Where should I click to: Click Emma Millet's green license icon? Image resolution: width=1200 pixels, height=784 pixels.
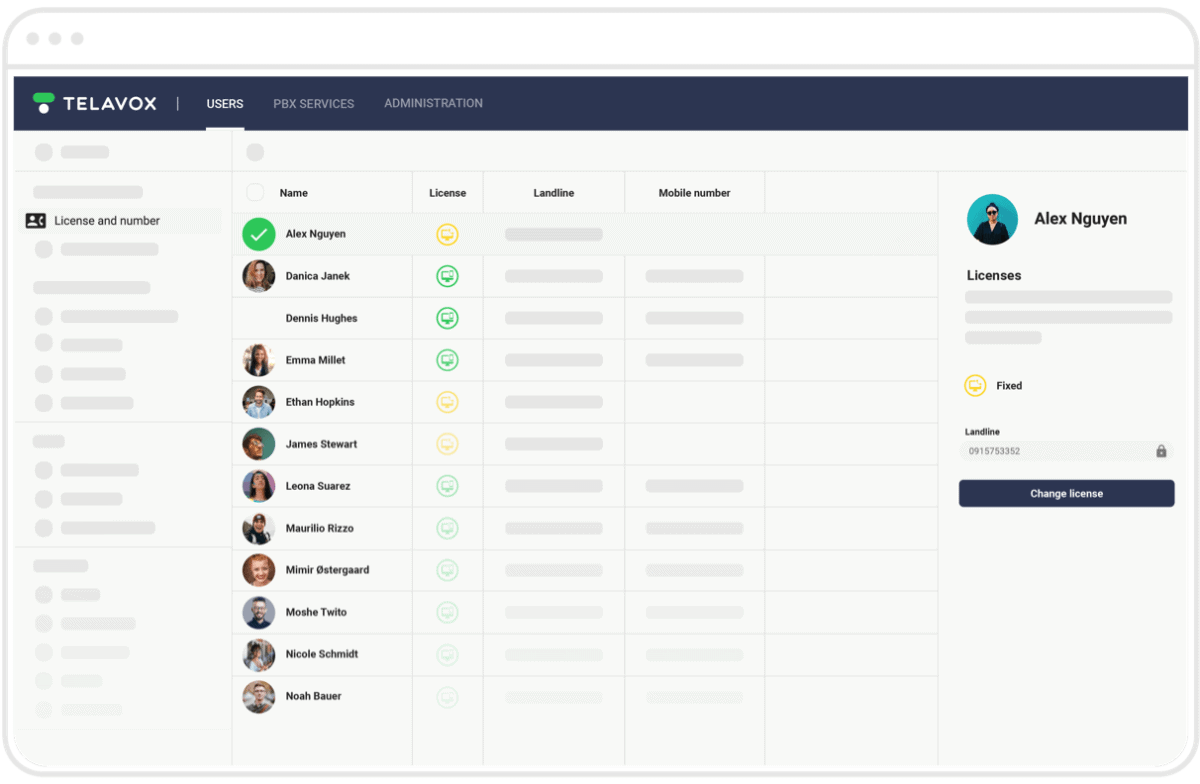[x=447, y=360]
